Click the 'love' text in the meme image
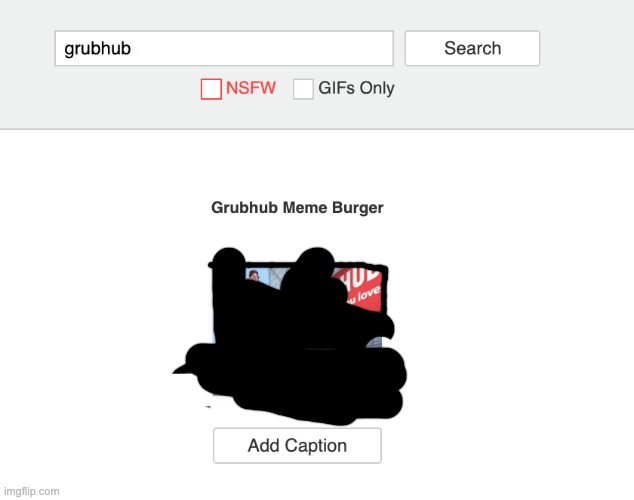This screenshot has height=500, width=634. coord(369,293)
